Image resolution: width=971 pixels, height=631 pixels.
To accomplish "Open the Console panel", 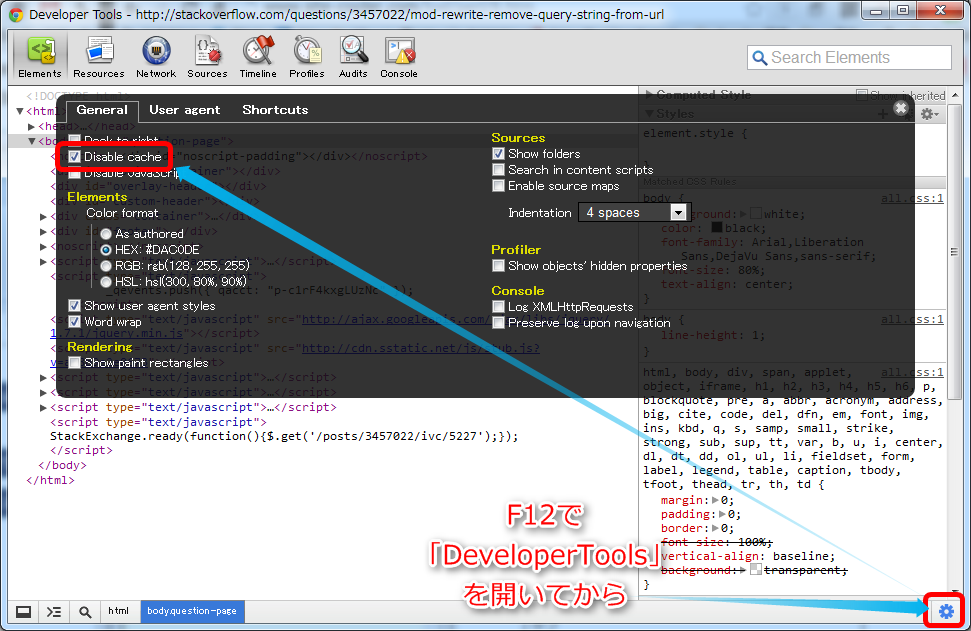I will (x=399, y=57).
